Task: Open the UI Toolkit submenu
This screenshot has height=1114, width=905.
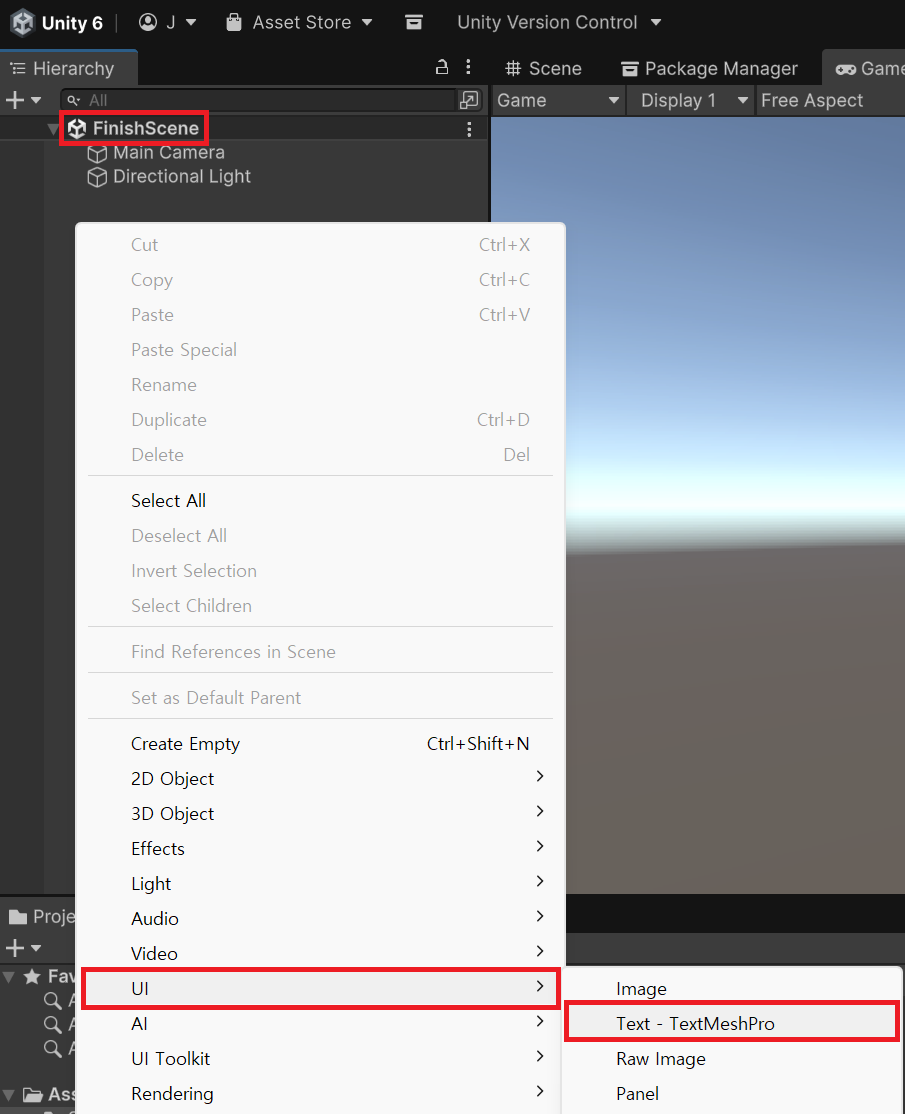Action: pos(320,1059)
